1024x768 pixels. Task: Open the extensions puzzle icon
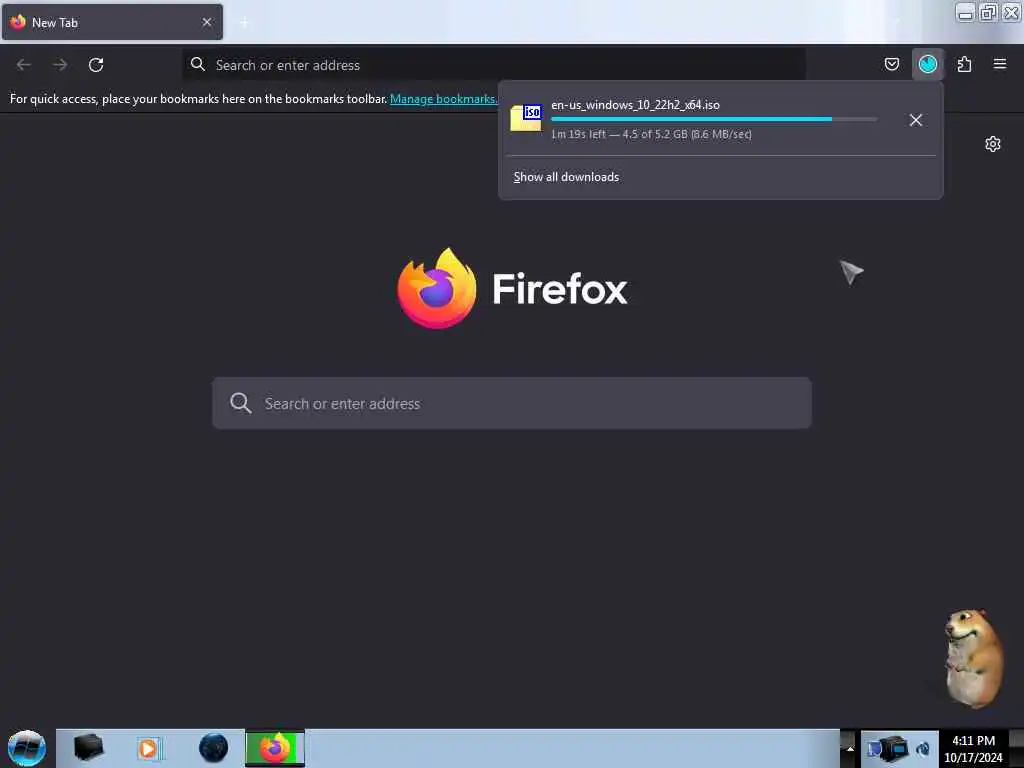tap(964, 64)
